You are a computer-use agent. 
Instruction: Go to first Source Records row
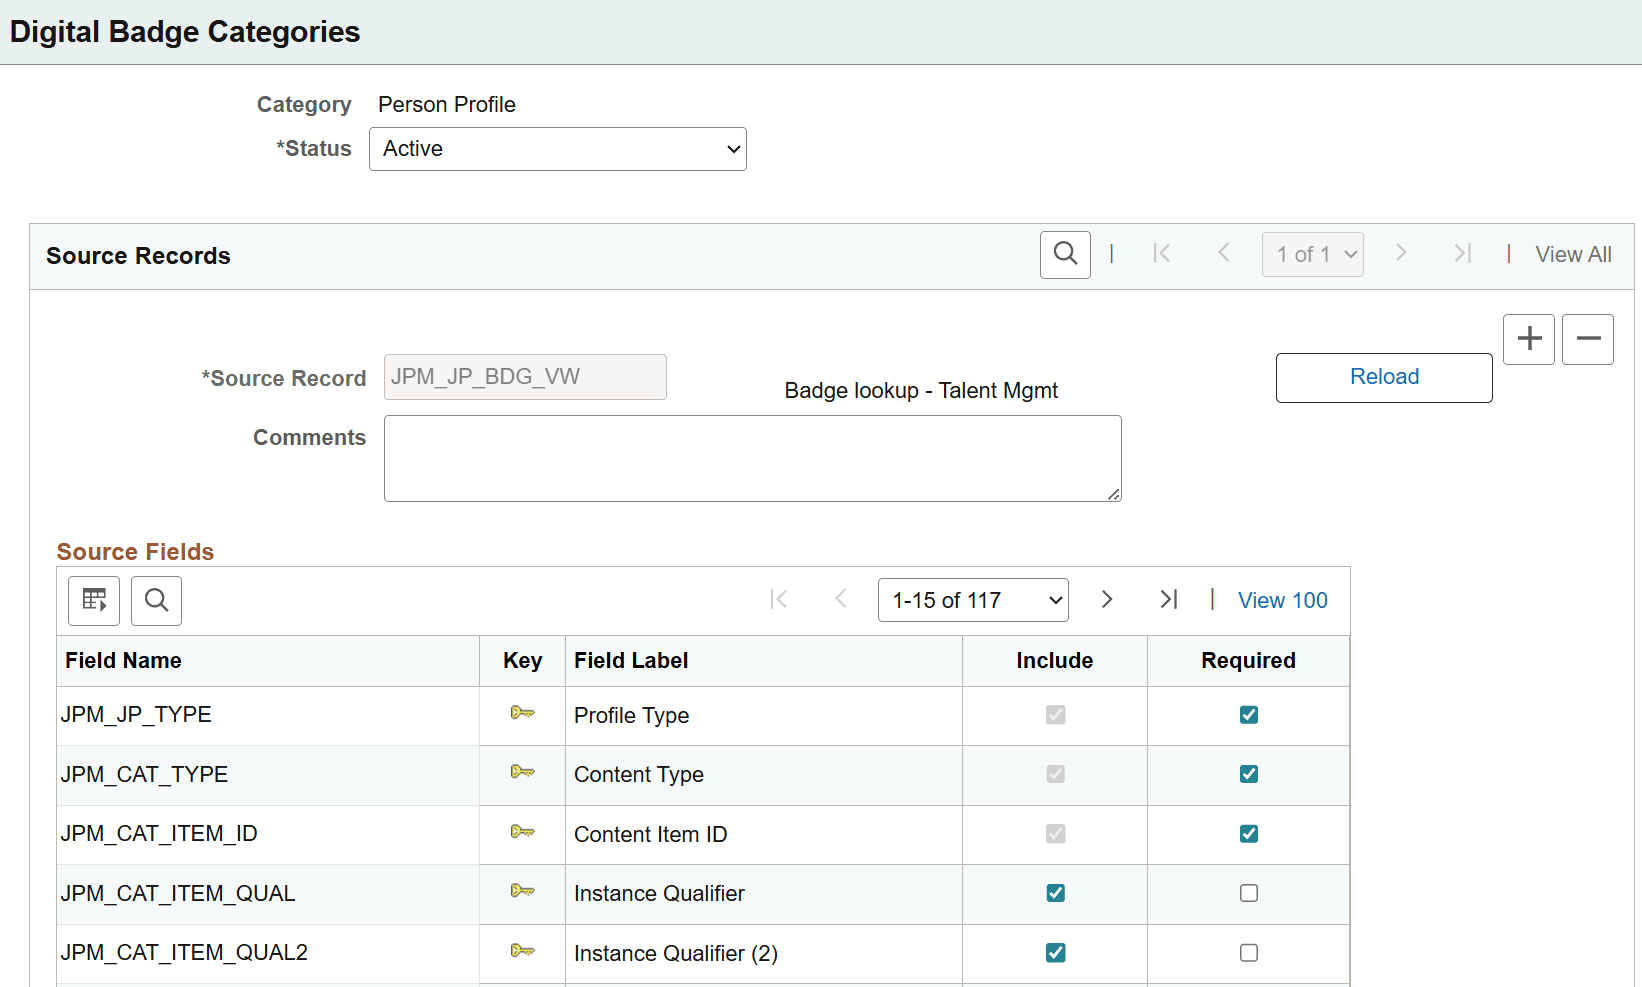[1161, 254]
